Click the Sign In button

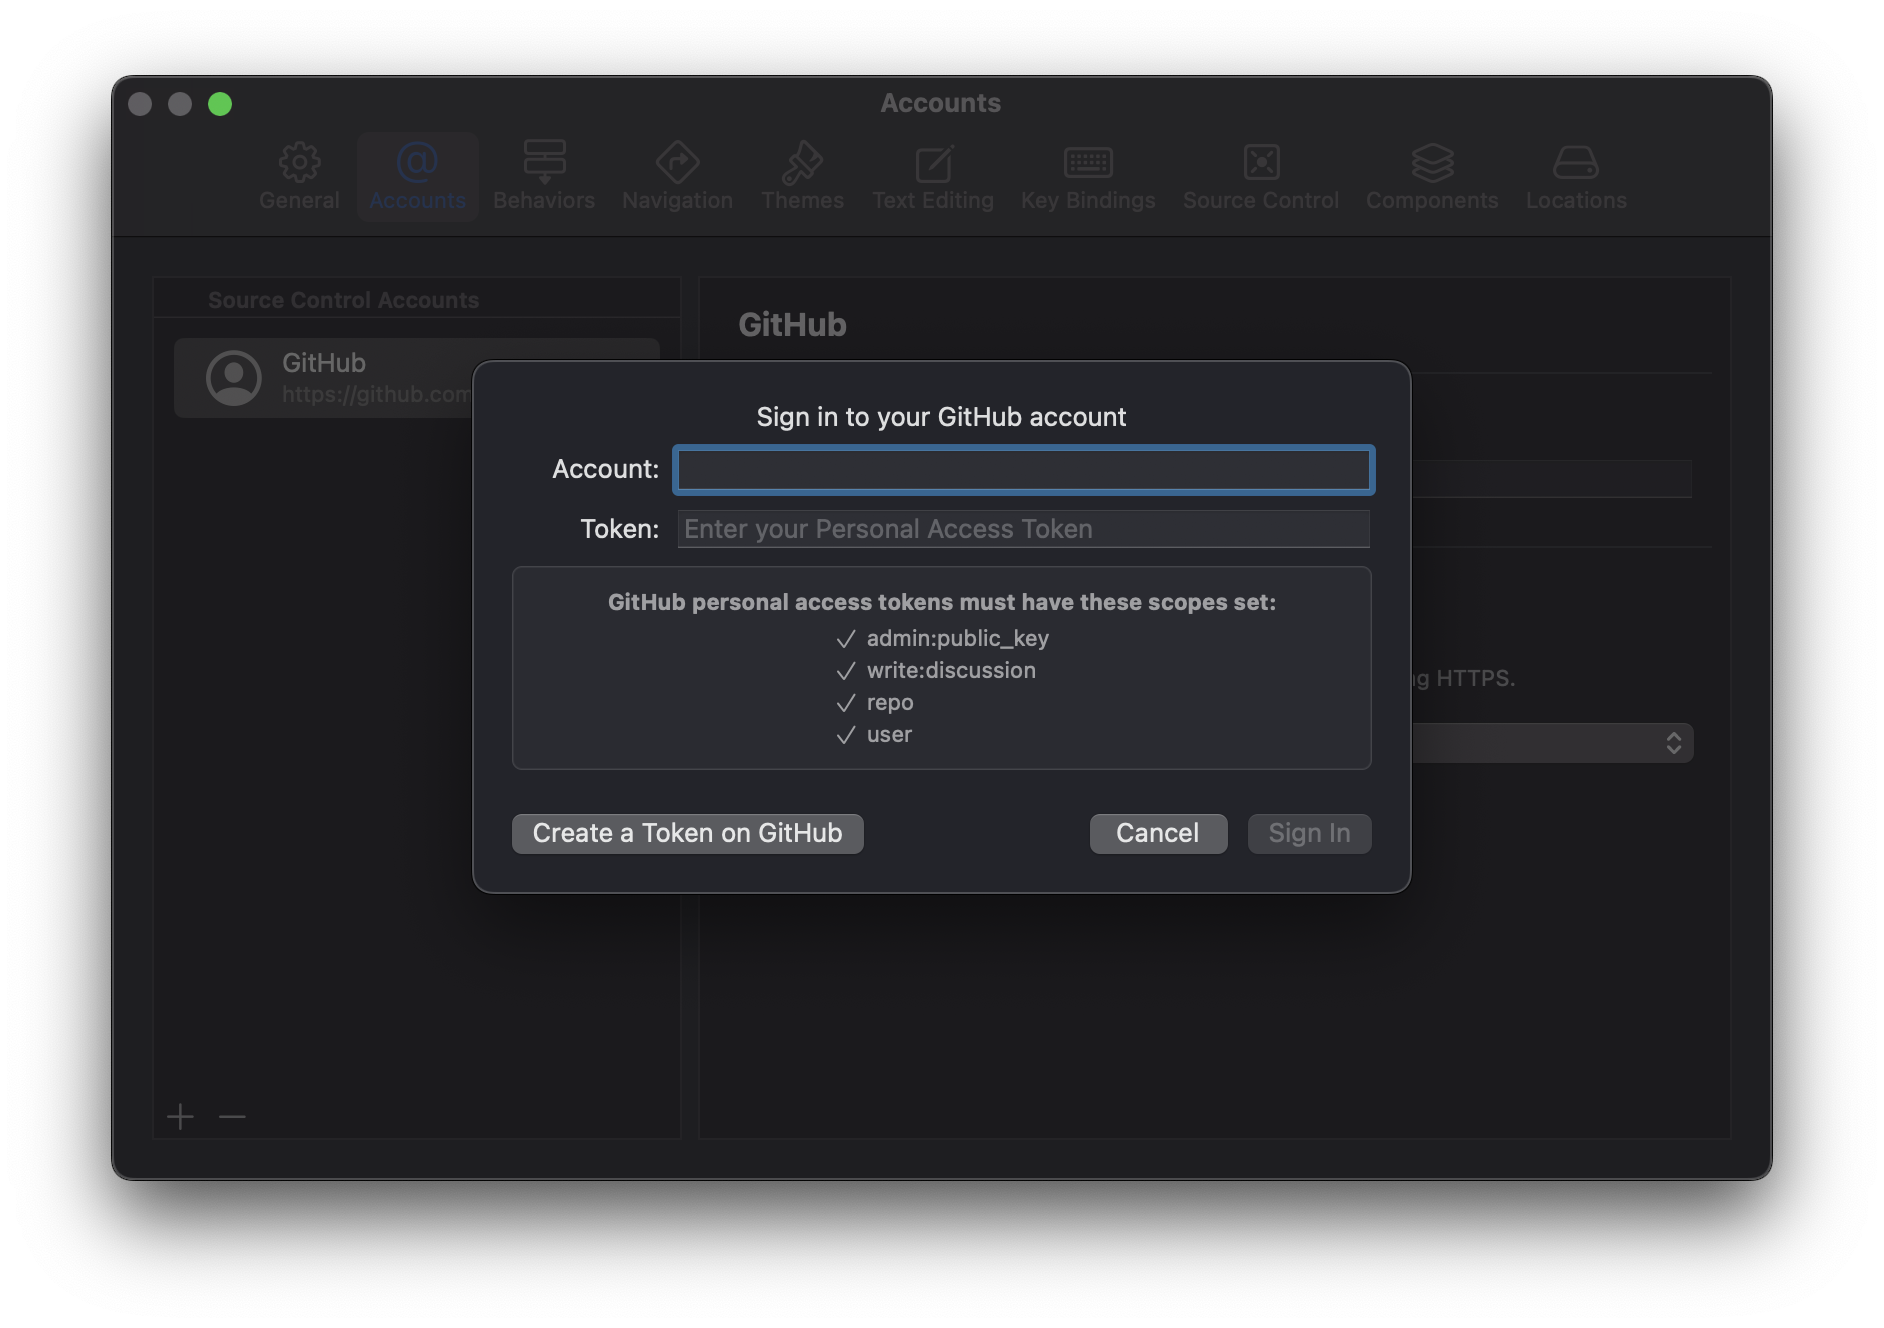coord(1309,834)
